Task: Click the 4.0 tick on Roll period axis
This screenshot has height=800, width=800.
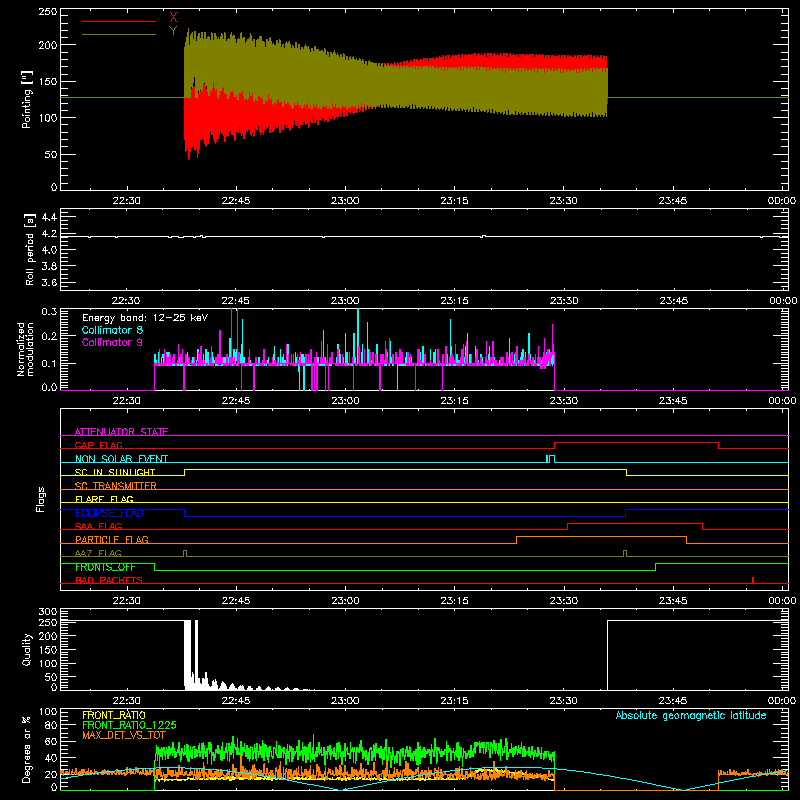Action: click(x=49, y=249)
